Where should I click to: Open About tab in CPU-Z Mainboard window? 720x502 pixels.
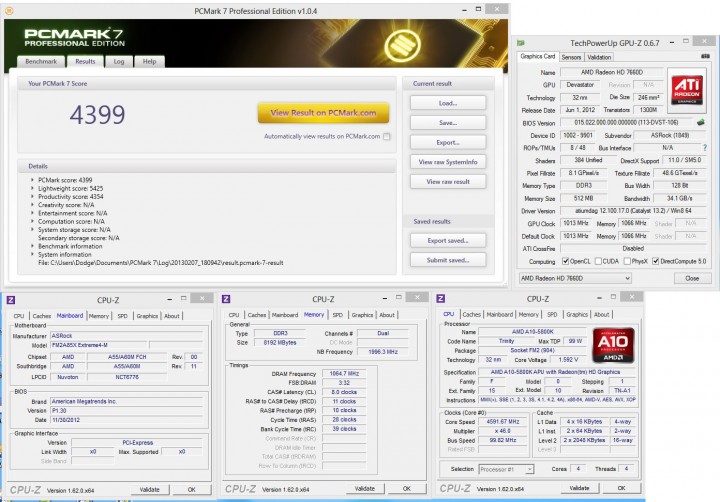[x=172, y=316]
